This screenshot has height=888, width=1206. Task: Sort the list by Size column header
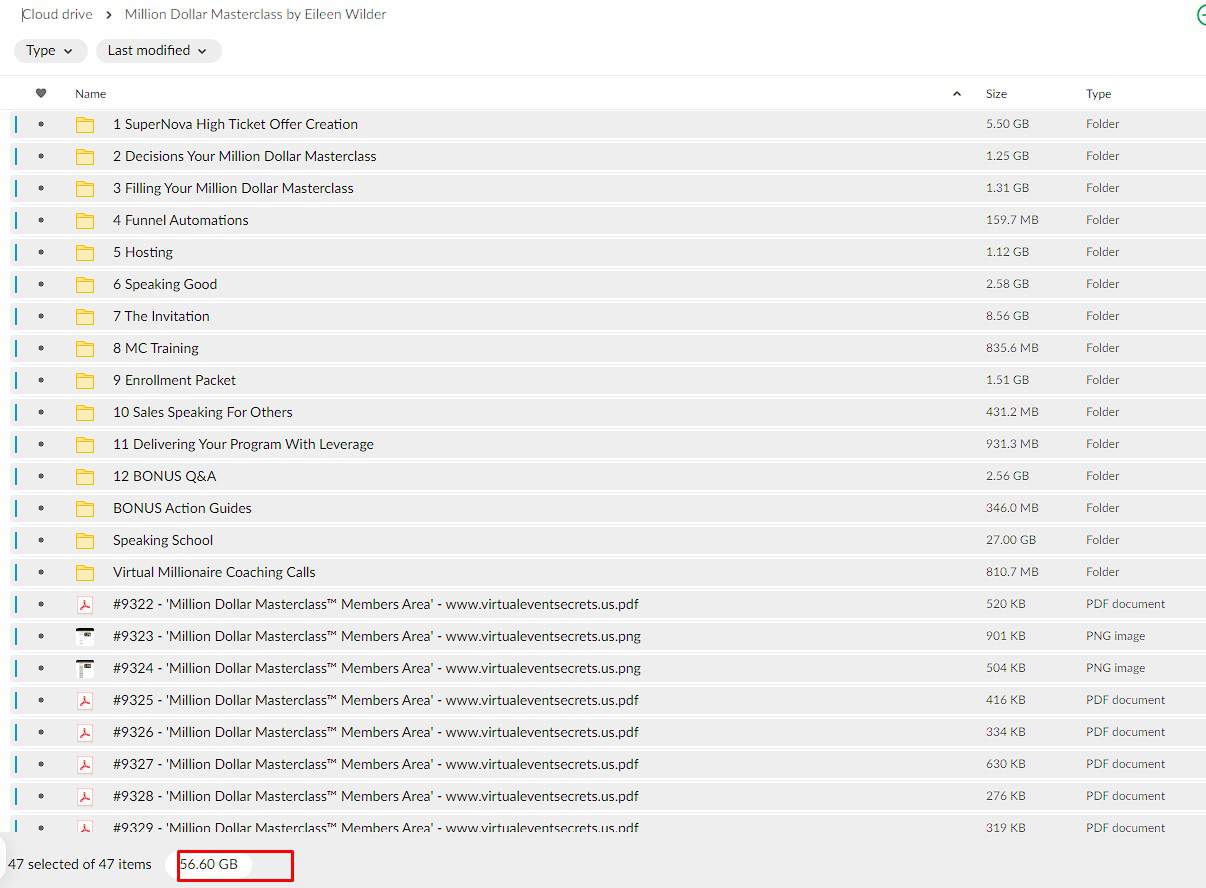[996, 94]
